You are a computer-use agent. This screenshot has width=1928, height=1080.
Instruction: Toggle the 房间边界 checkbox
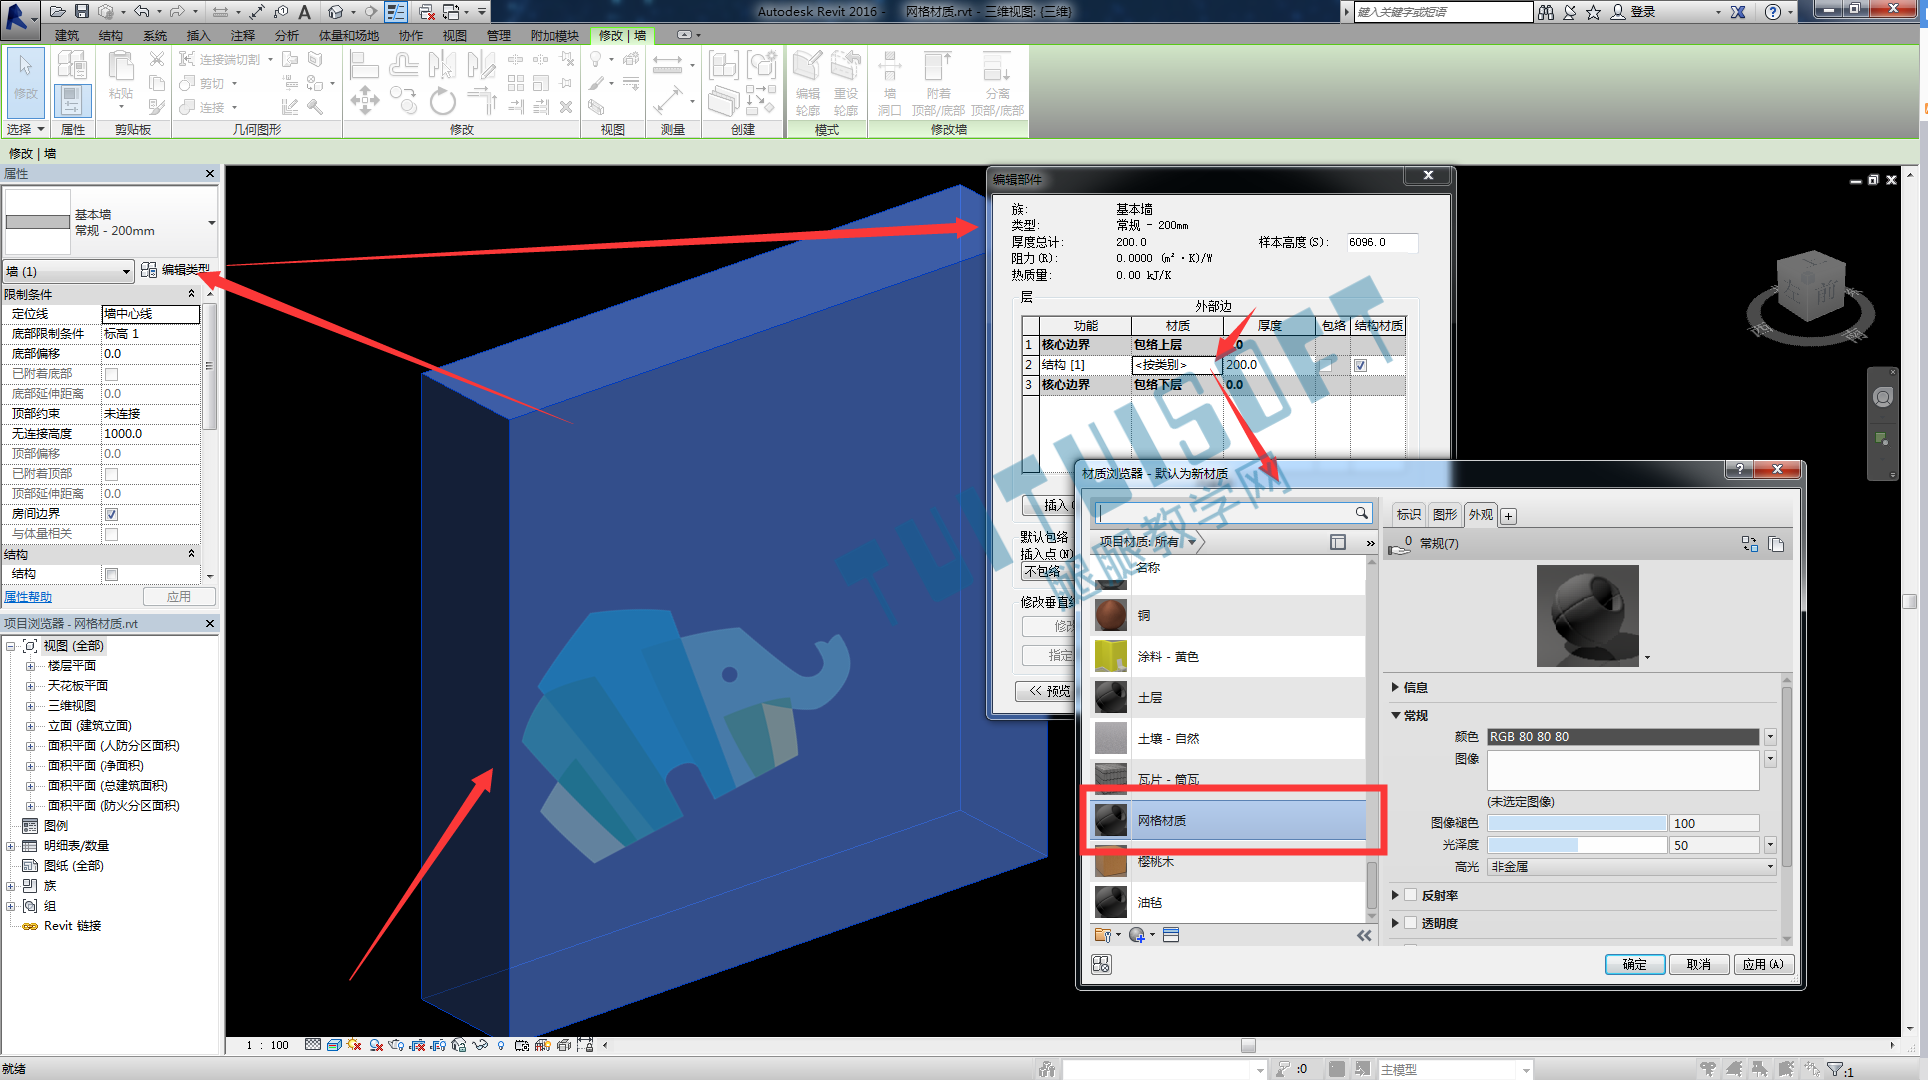(x=112, y=514)
